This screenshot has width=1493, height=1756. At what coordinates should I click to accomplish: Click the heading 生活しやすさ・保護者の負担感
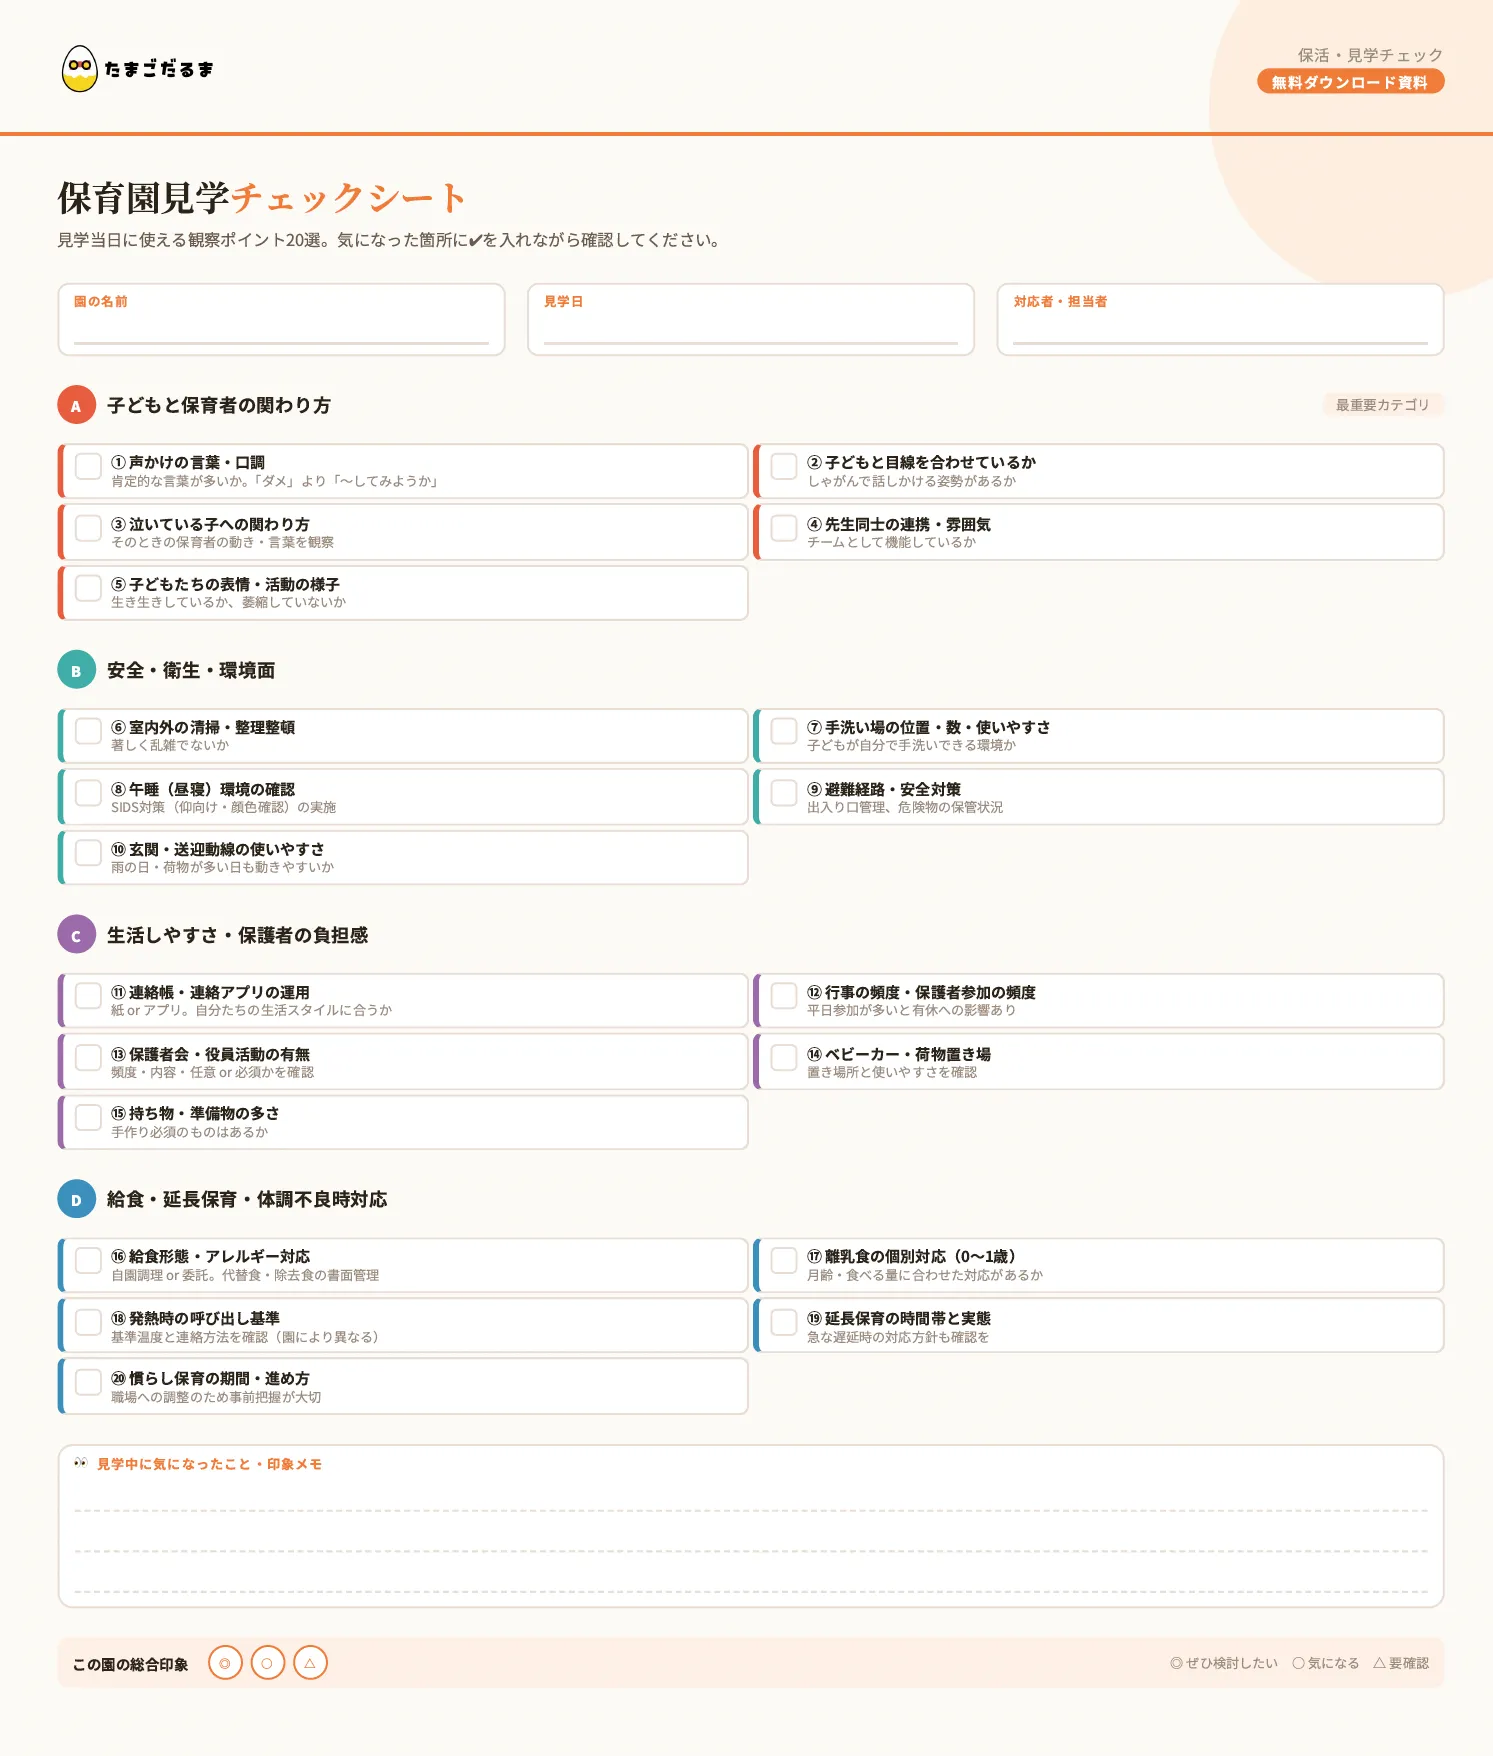(238, 935)
